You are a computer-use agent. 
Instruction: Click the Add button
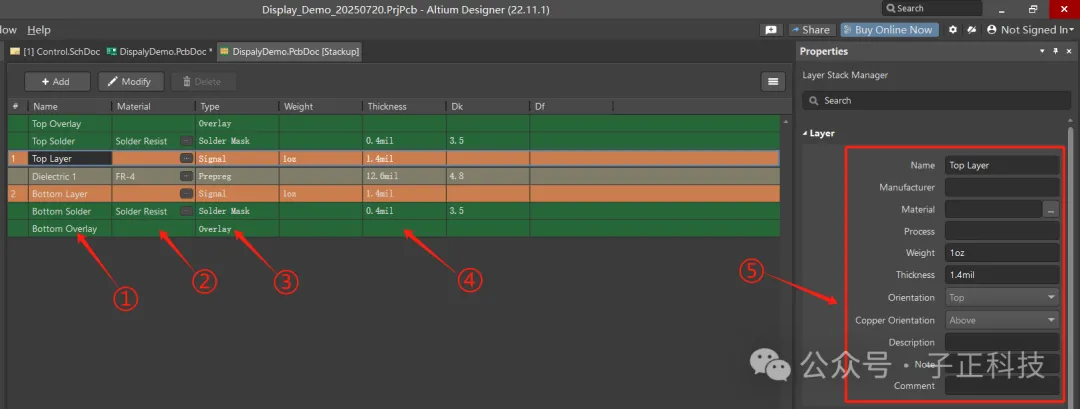(57, 81)
